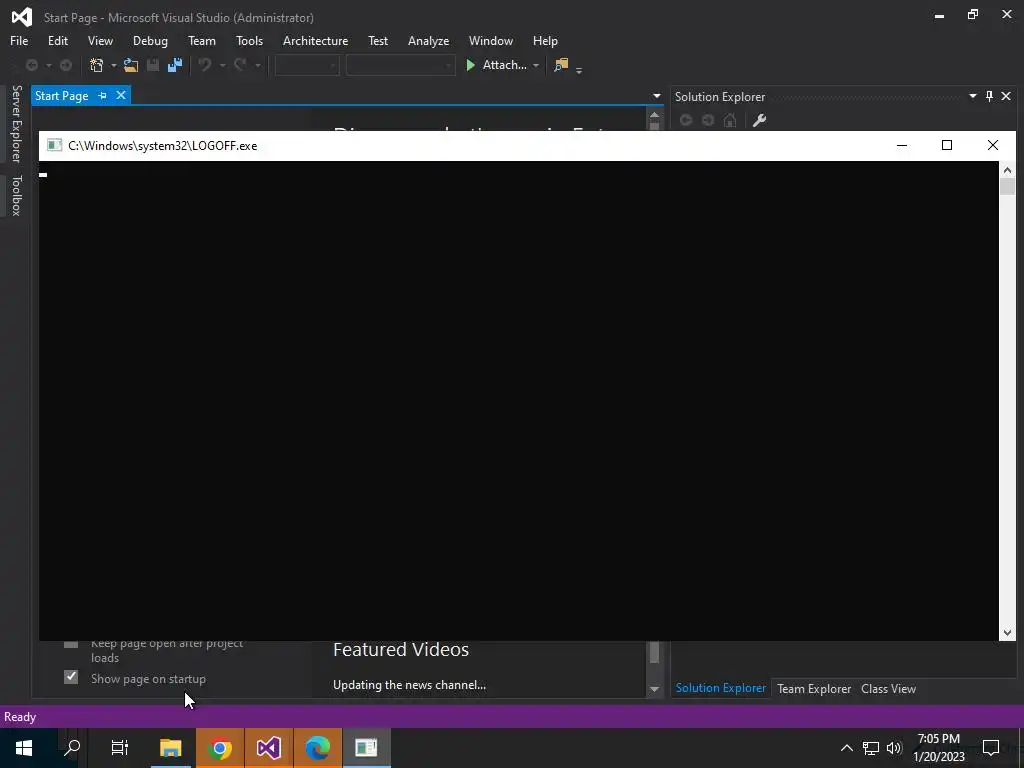Toggle Auto Hide pin on Solution Explorer
This screenshot has height=768, width=1024.
click(x=989, y=96)
